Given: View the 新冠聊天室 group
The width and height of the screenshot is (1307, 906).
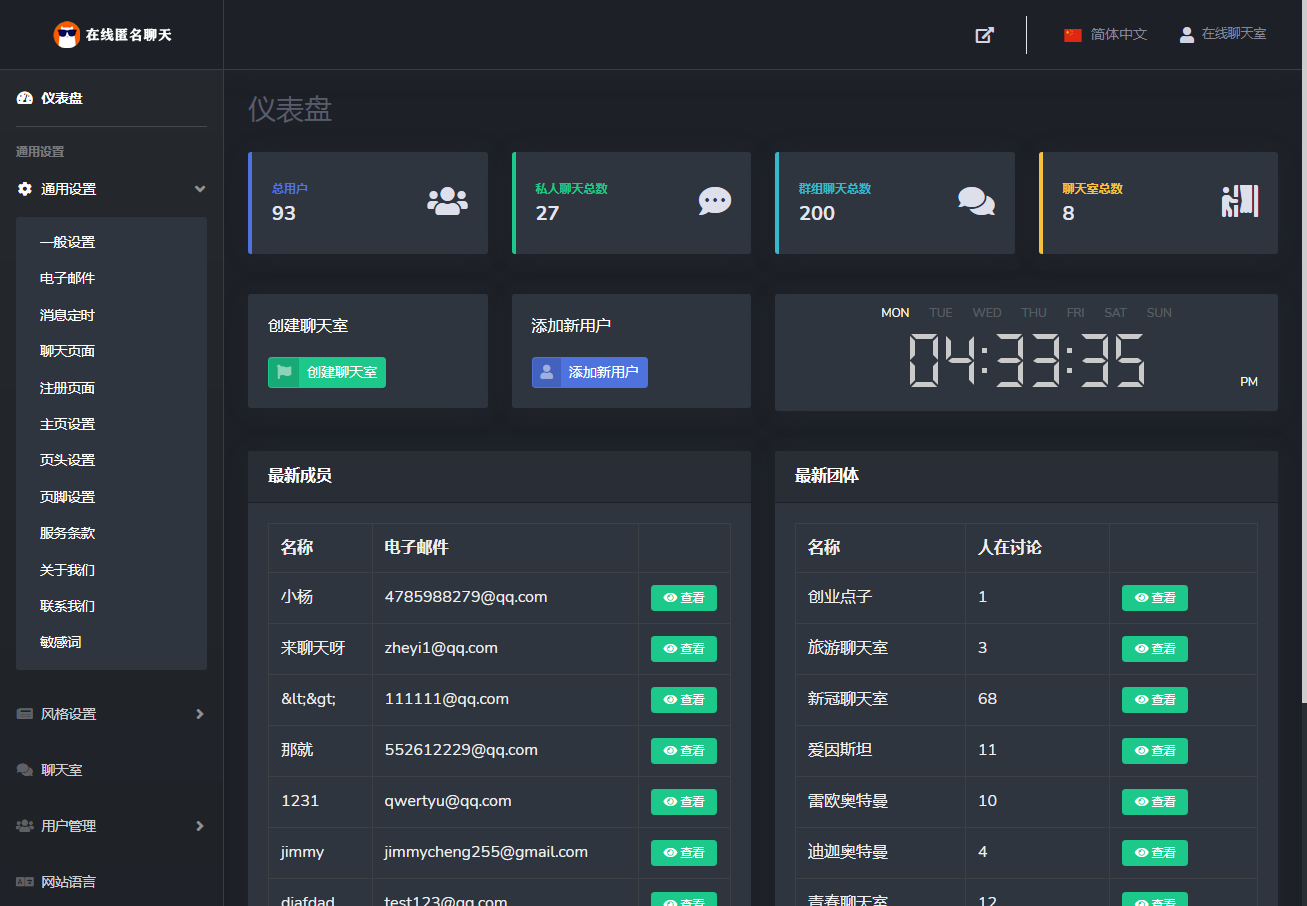Looking at the screenshot, I should click(1155, 700).
